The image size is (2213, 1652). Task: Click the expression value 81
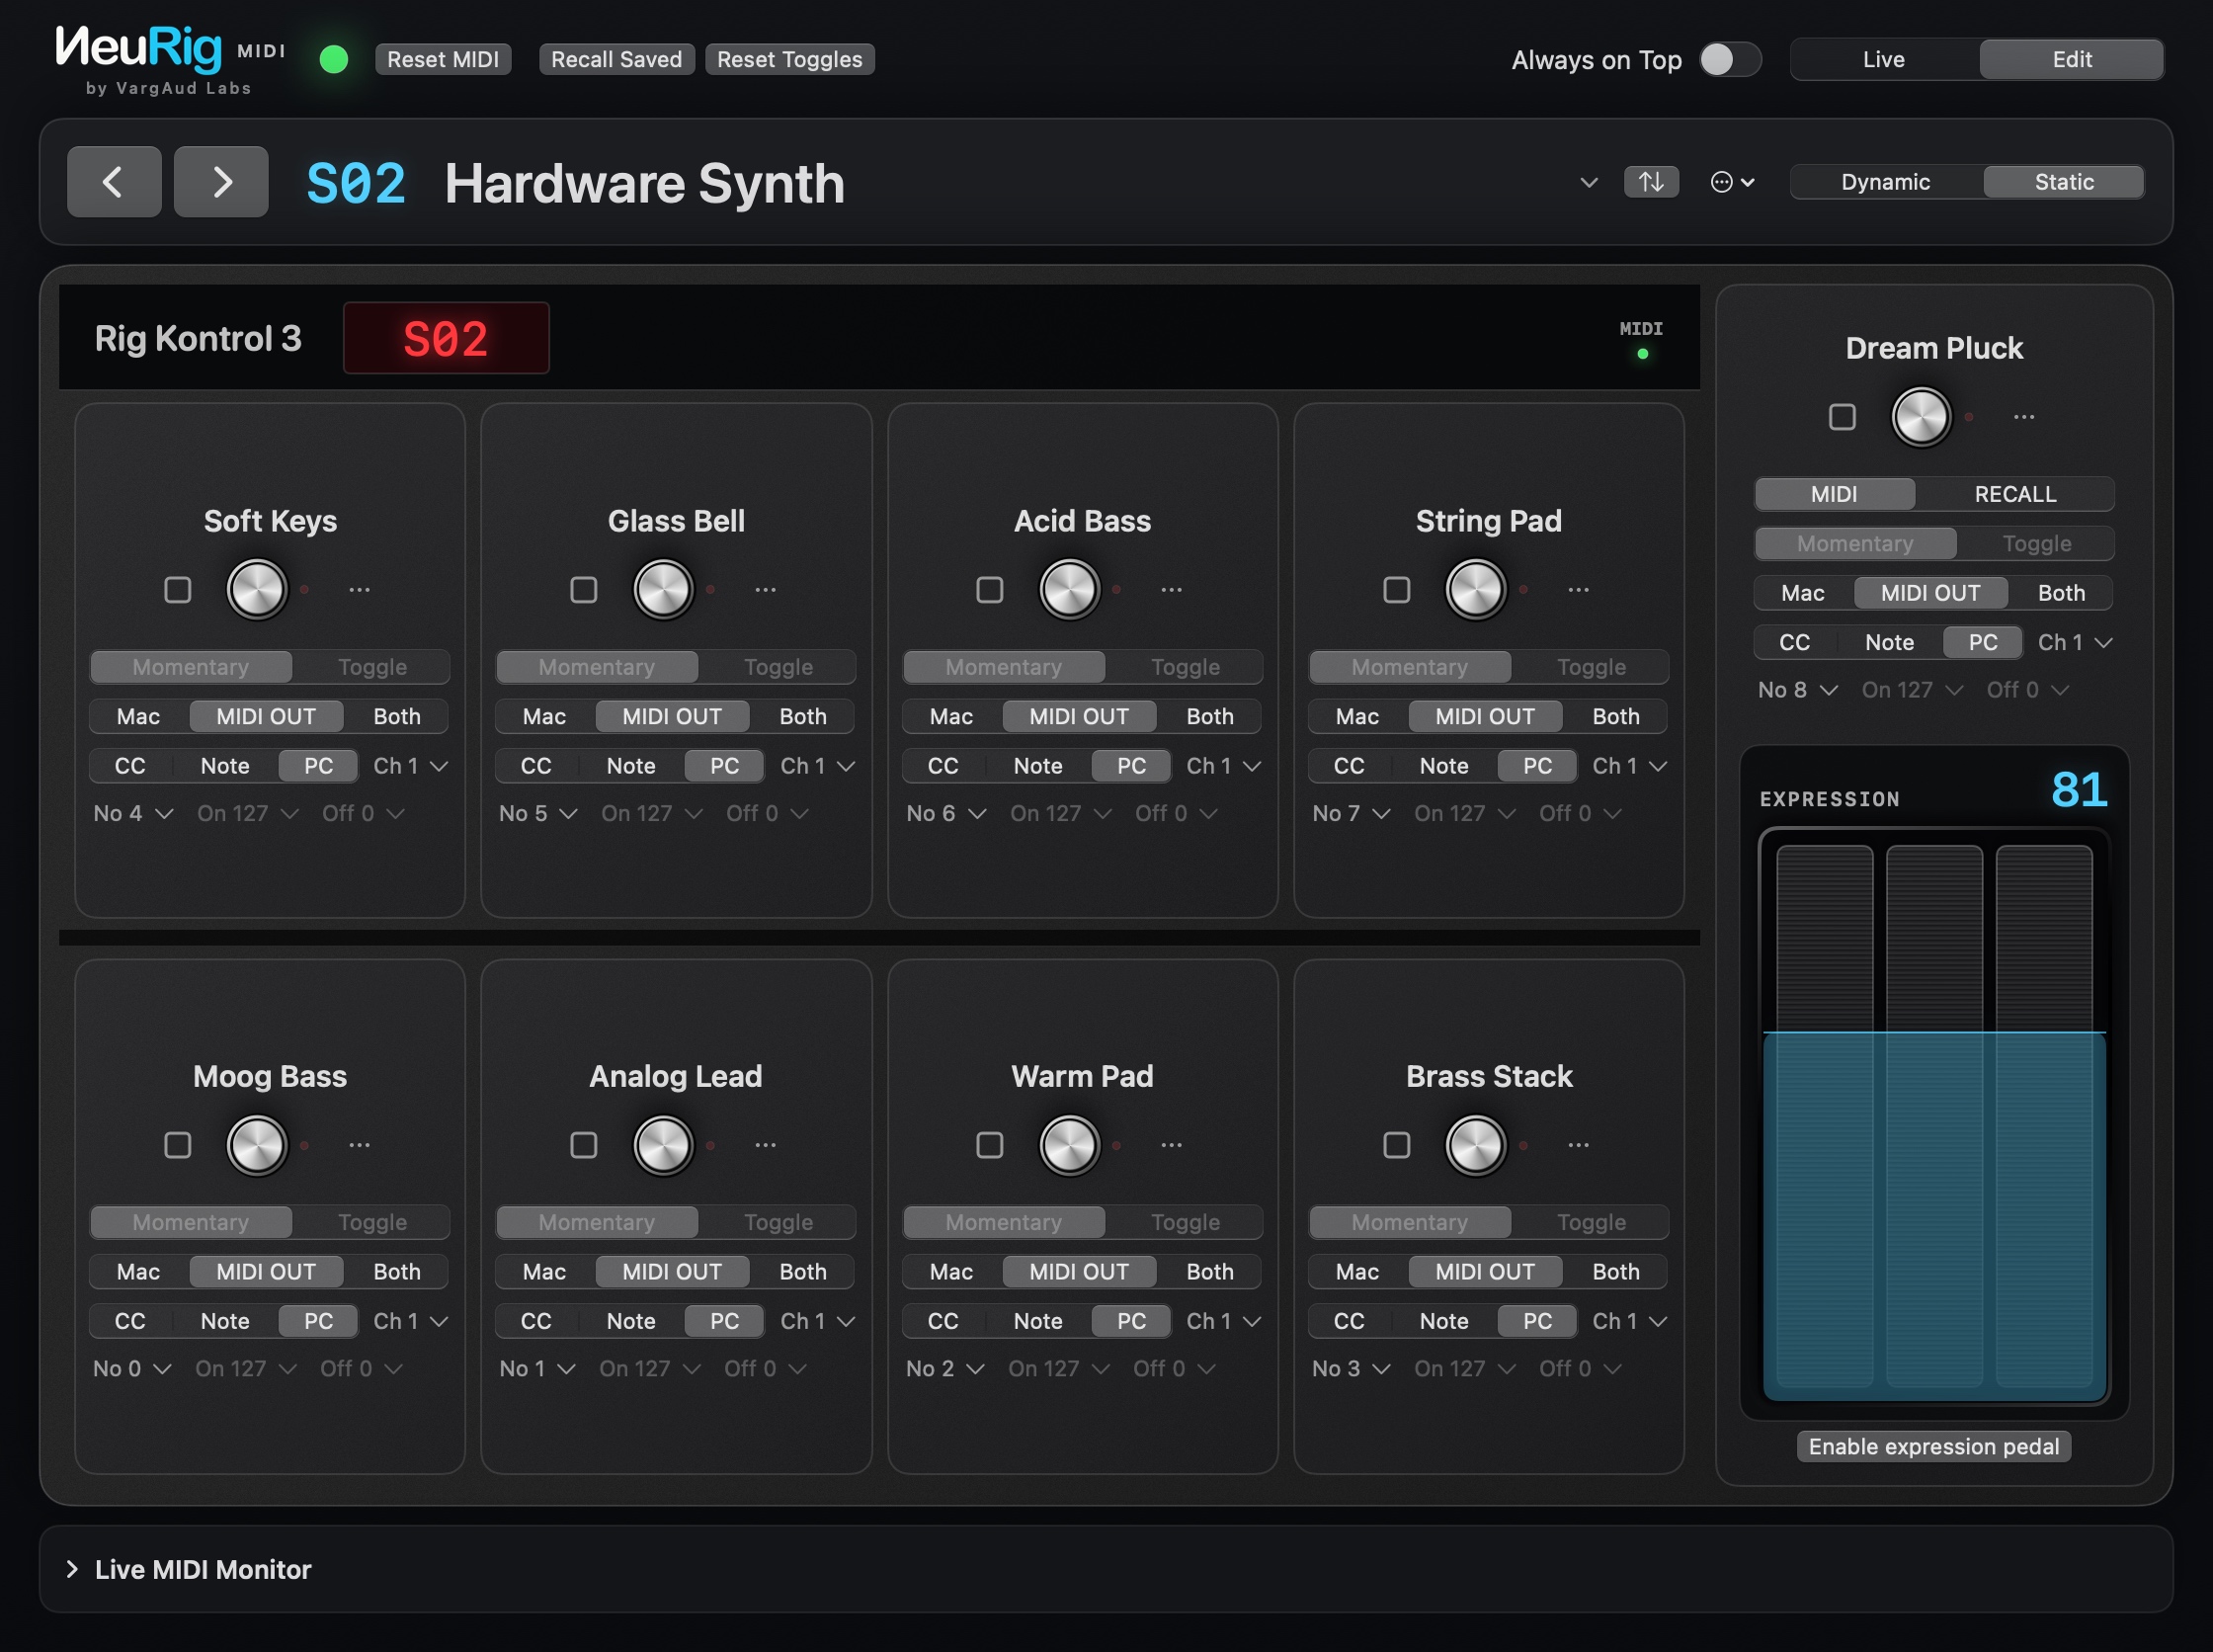2079,790
